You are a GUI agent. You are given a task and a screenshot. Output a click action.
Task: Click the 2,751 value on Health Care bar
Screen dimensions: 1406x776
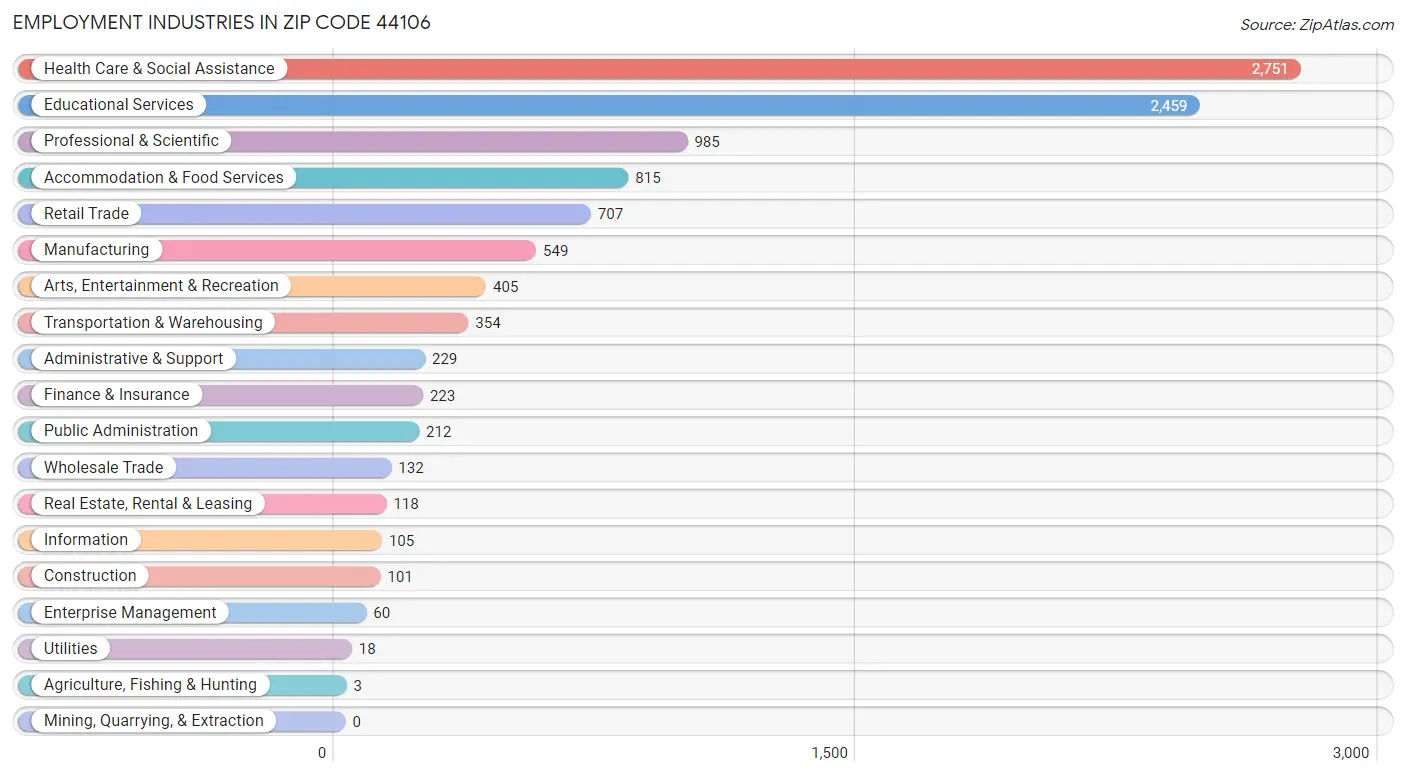(1269, 69)
